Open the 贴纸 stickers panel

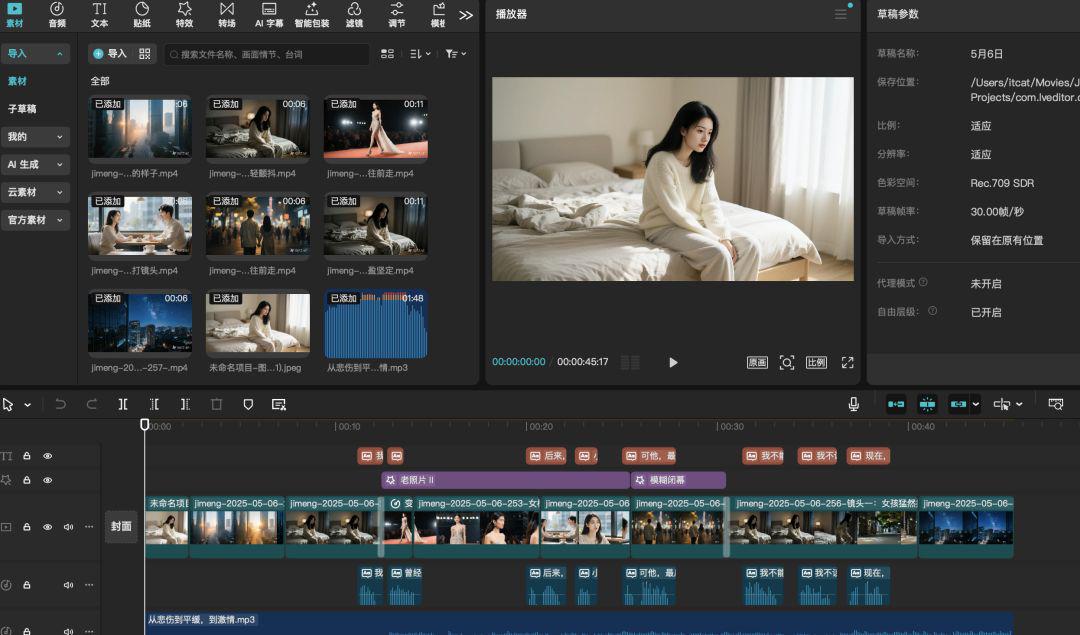pyautogui.click(x=140, y=15)
